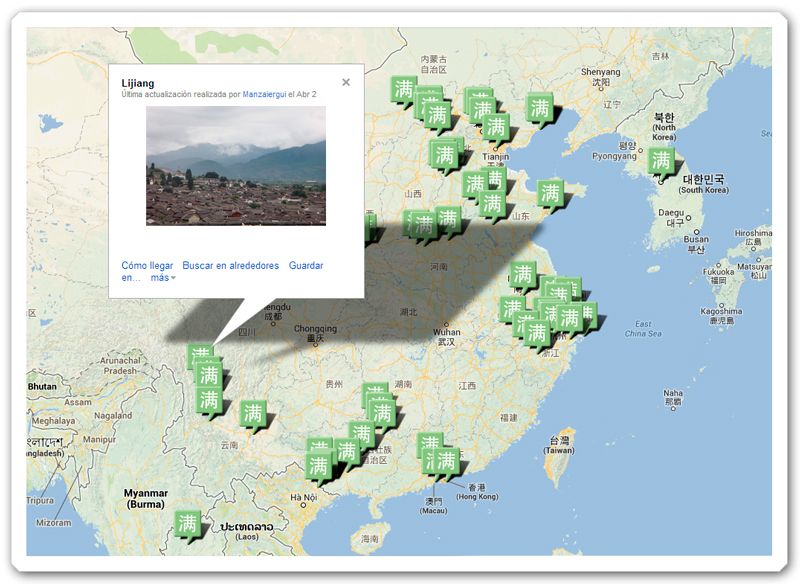Select the 满 marker near Seoul, South Korea
The image size is (800, 584).
[660, 159]
